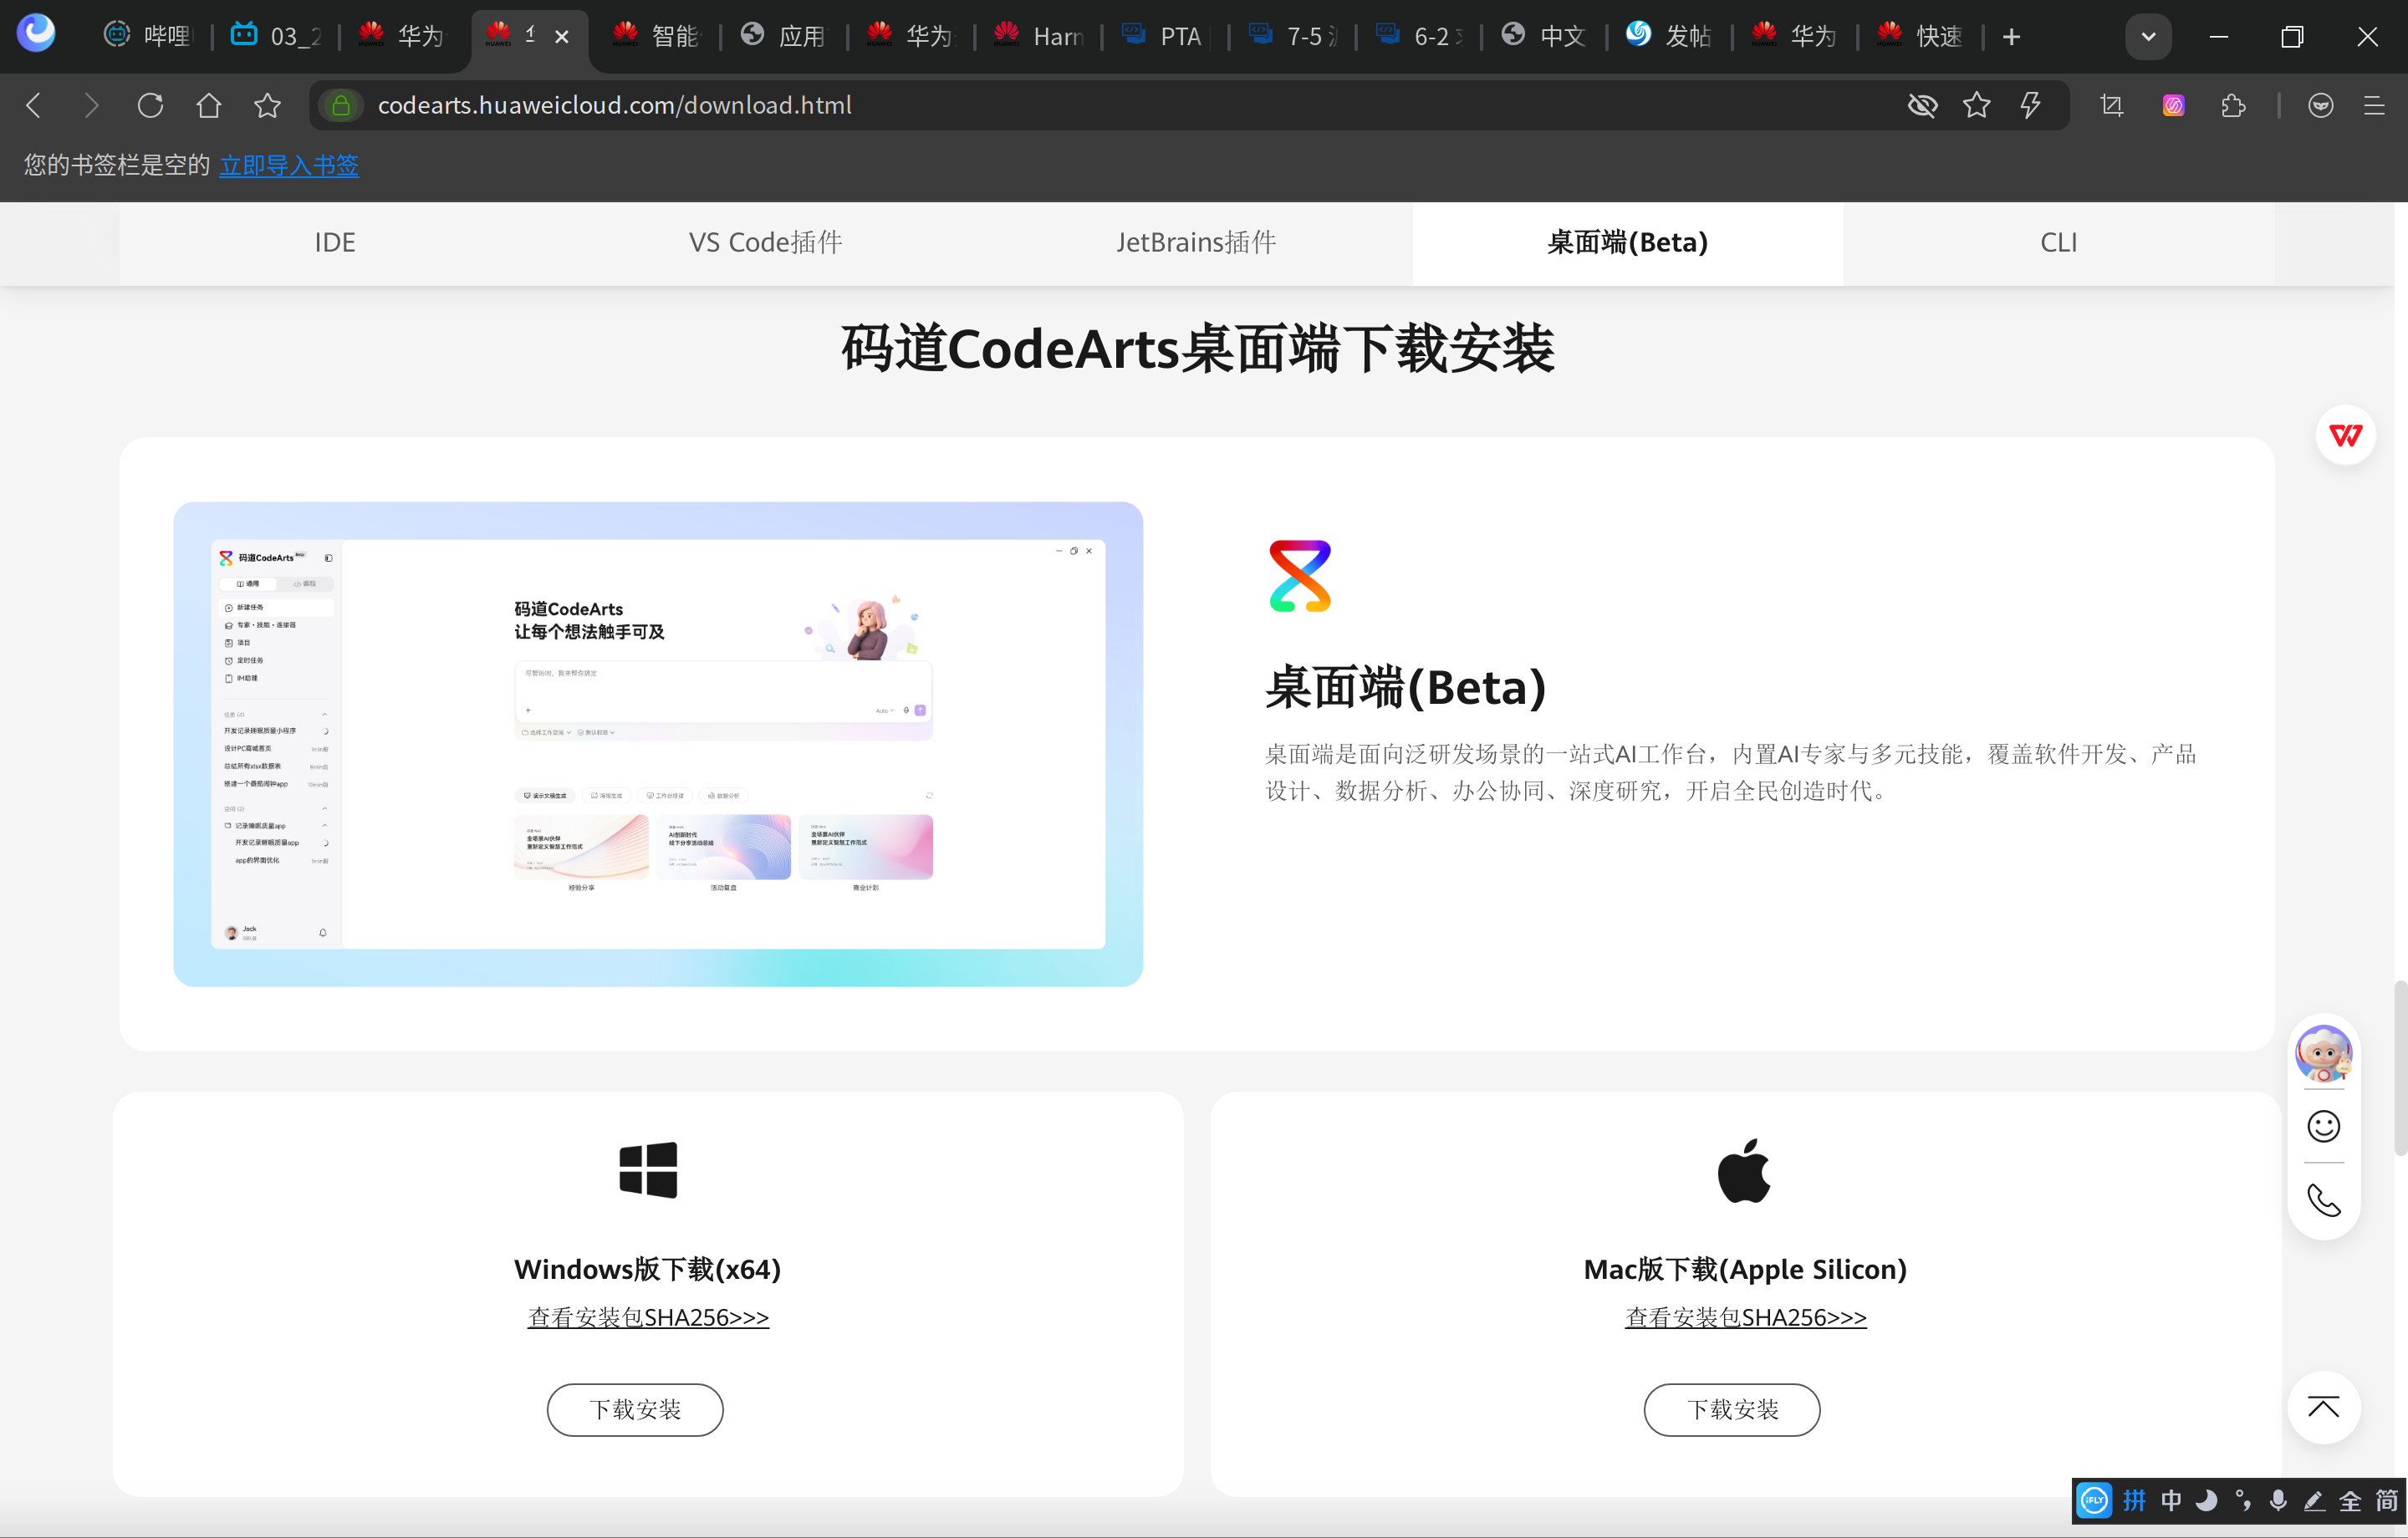Open a new tab with plus button
This screenshot has height=1538, width=2408.
tap(2012, 37)
